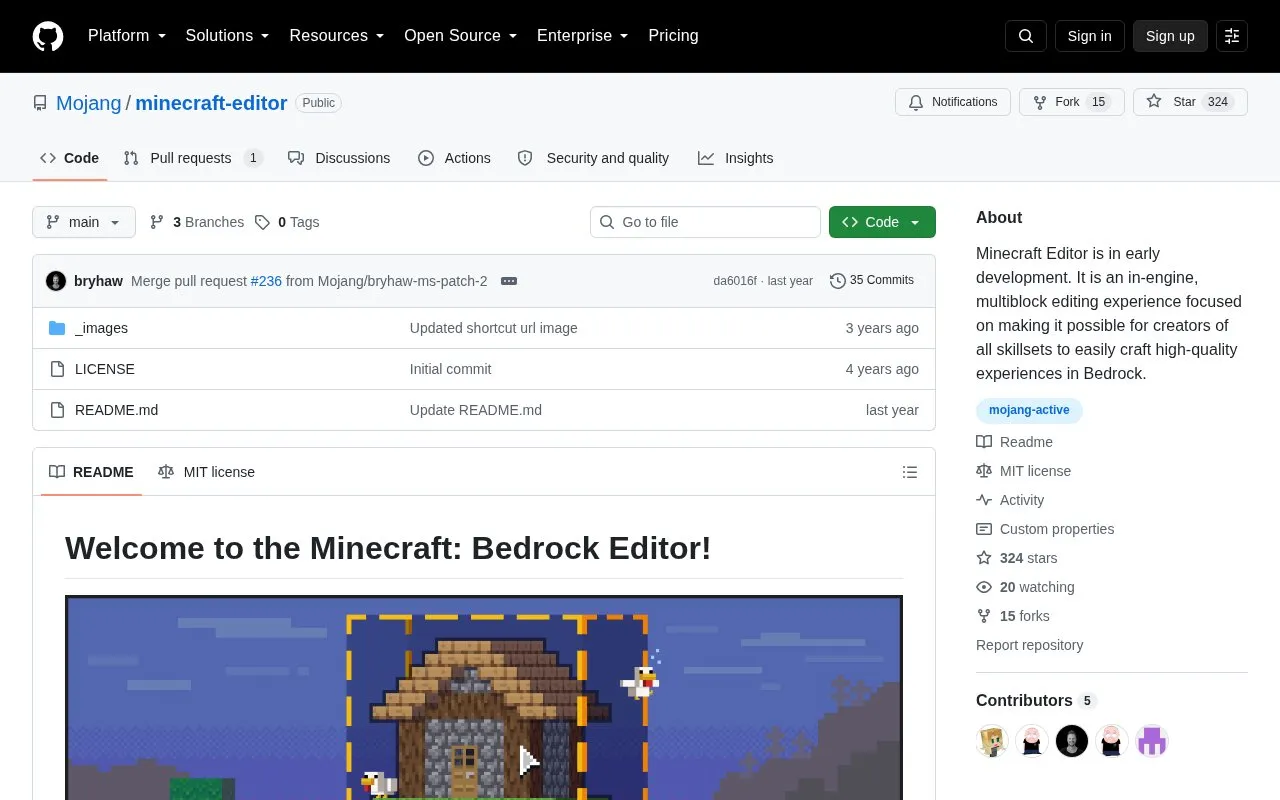Open the 'Initial commit' commit message
The height and width of the screenshot is (800, 1280).
pos(450,369)
